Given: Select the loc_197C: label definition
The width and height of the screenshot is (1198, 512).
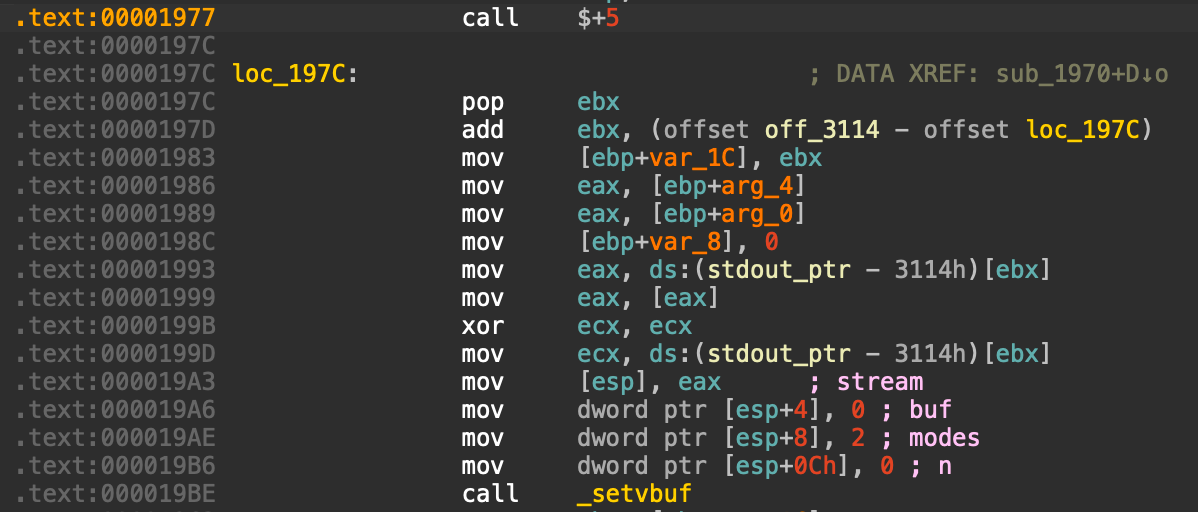Looking at the screenshot, I should coord(295,74).
